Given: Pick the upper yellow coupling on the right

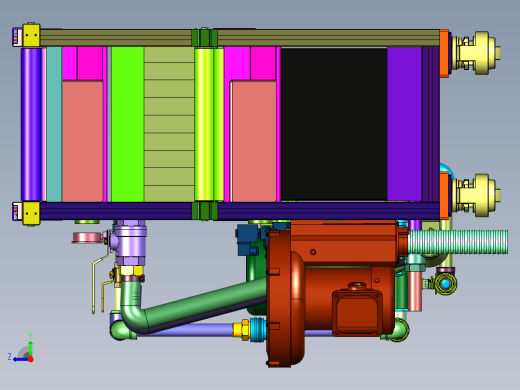Looking at the screenshot, I should coord(476,53).
